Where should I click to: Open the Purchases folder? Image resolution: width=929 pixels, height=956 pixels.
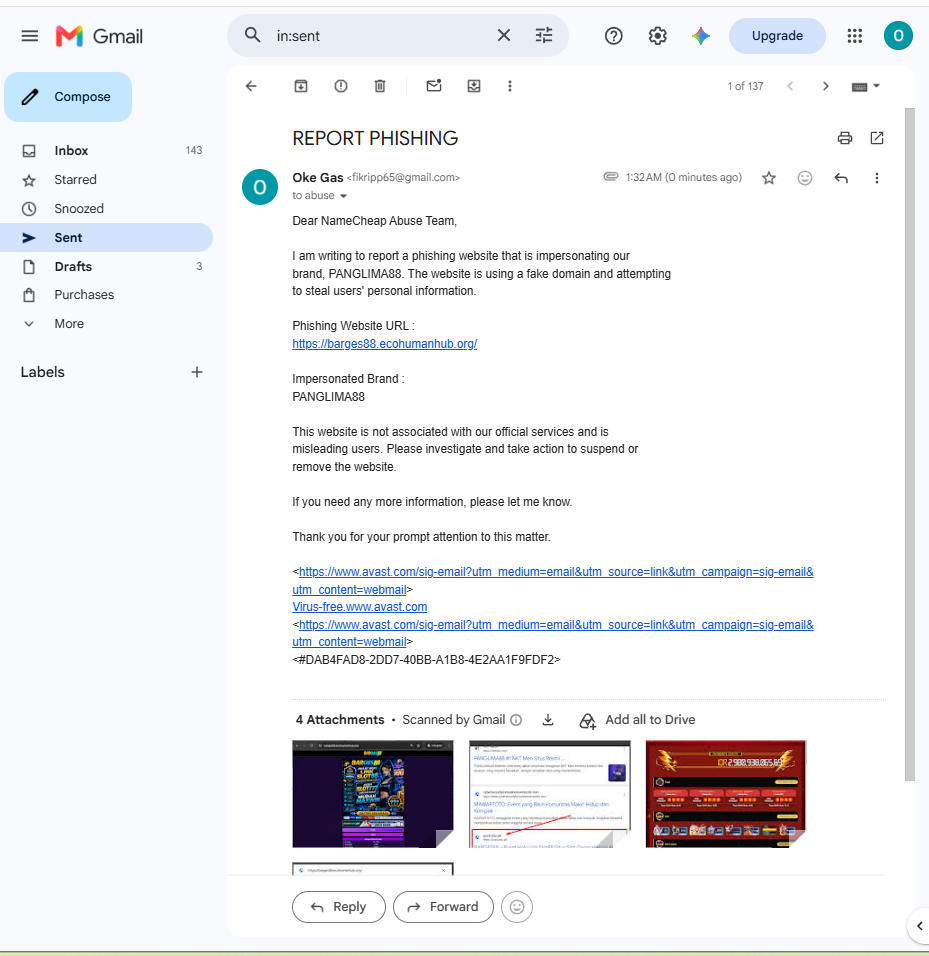(x=107, y=295)
